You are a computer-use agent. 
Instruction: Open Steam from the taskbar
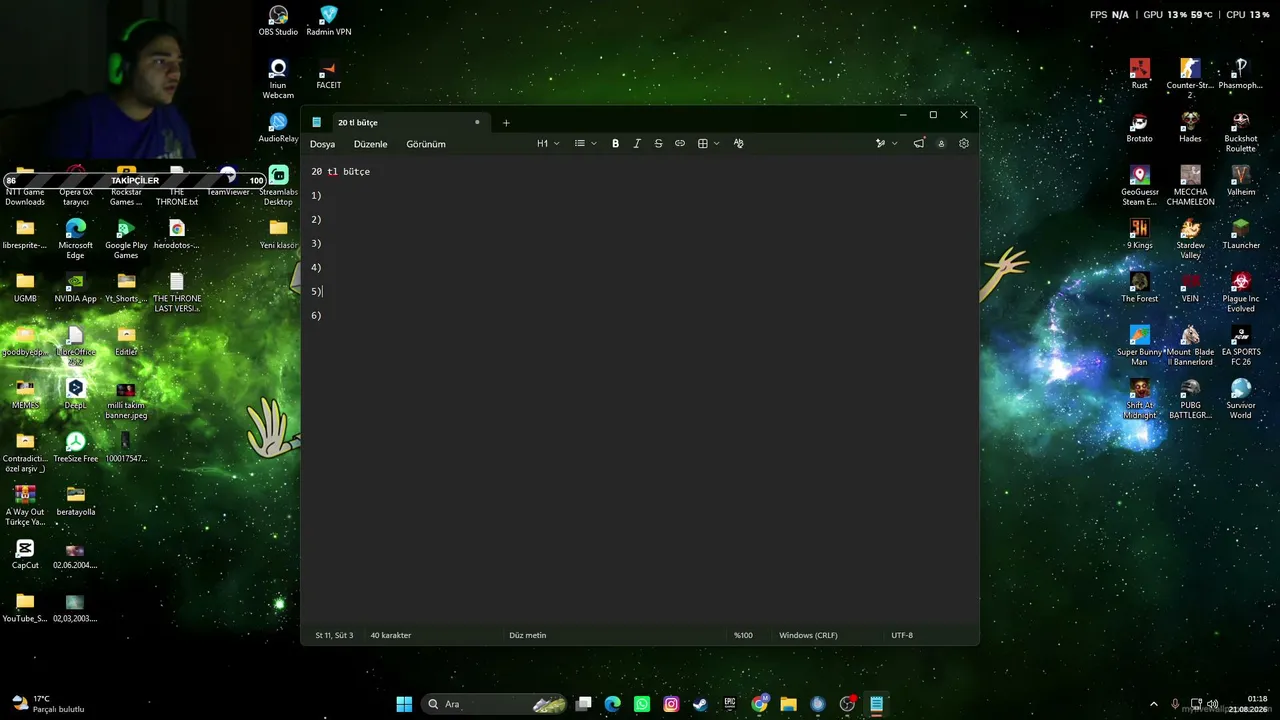tap(700, 704)
